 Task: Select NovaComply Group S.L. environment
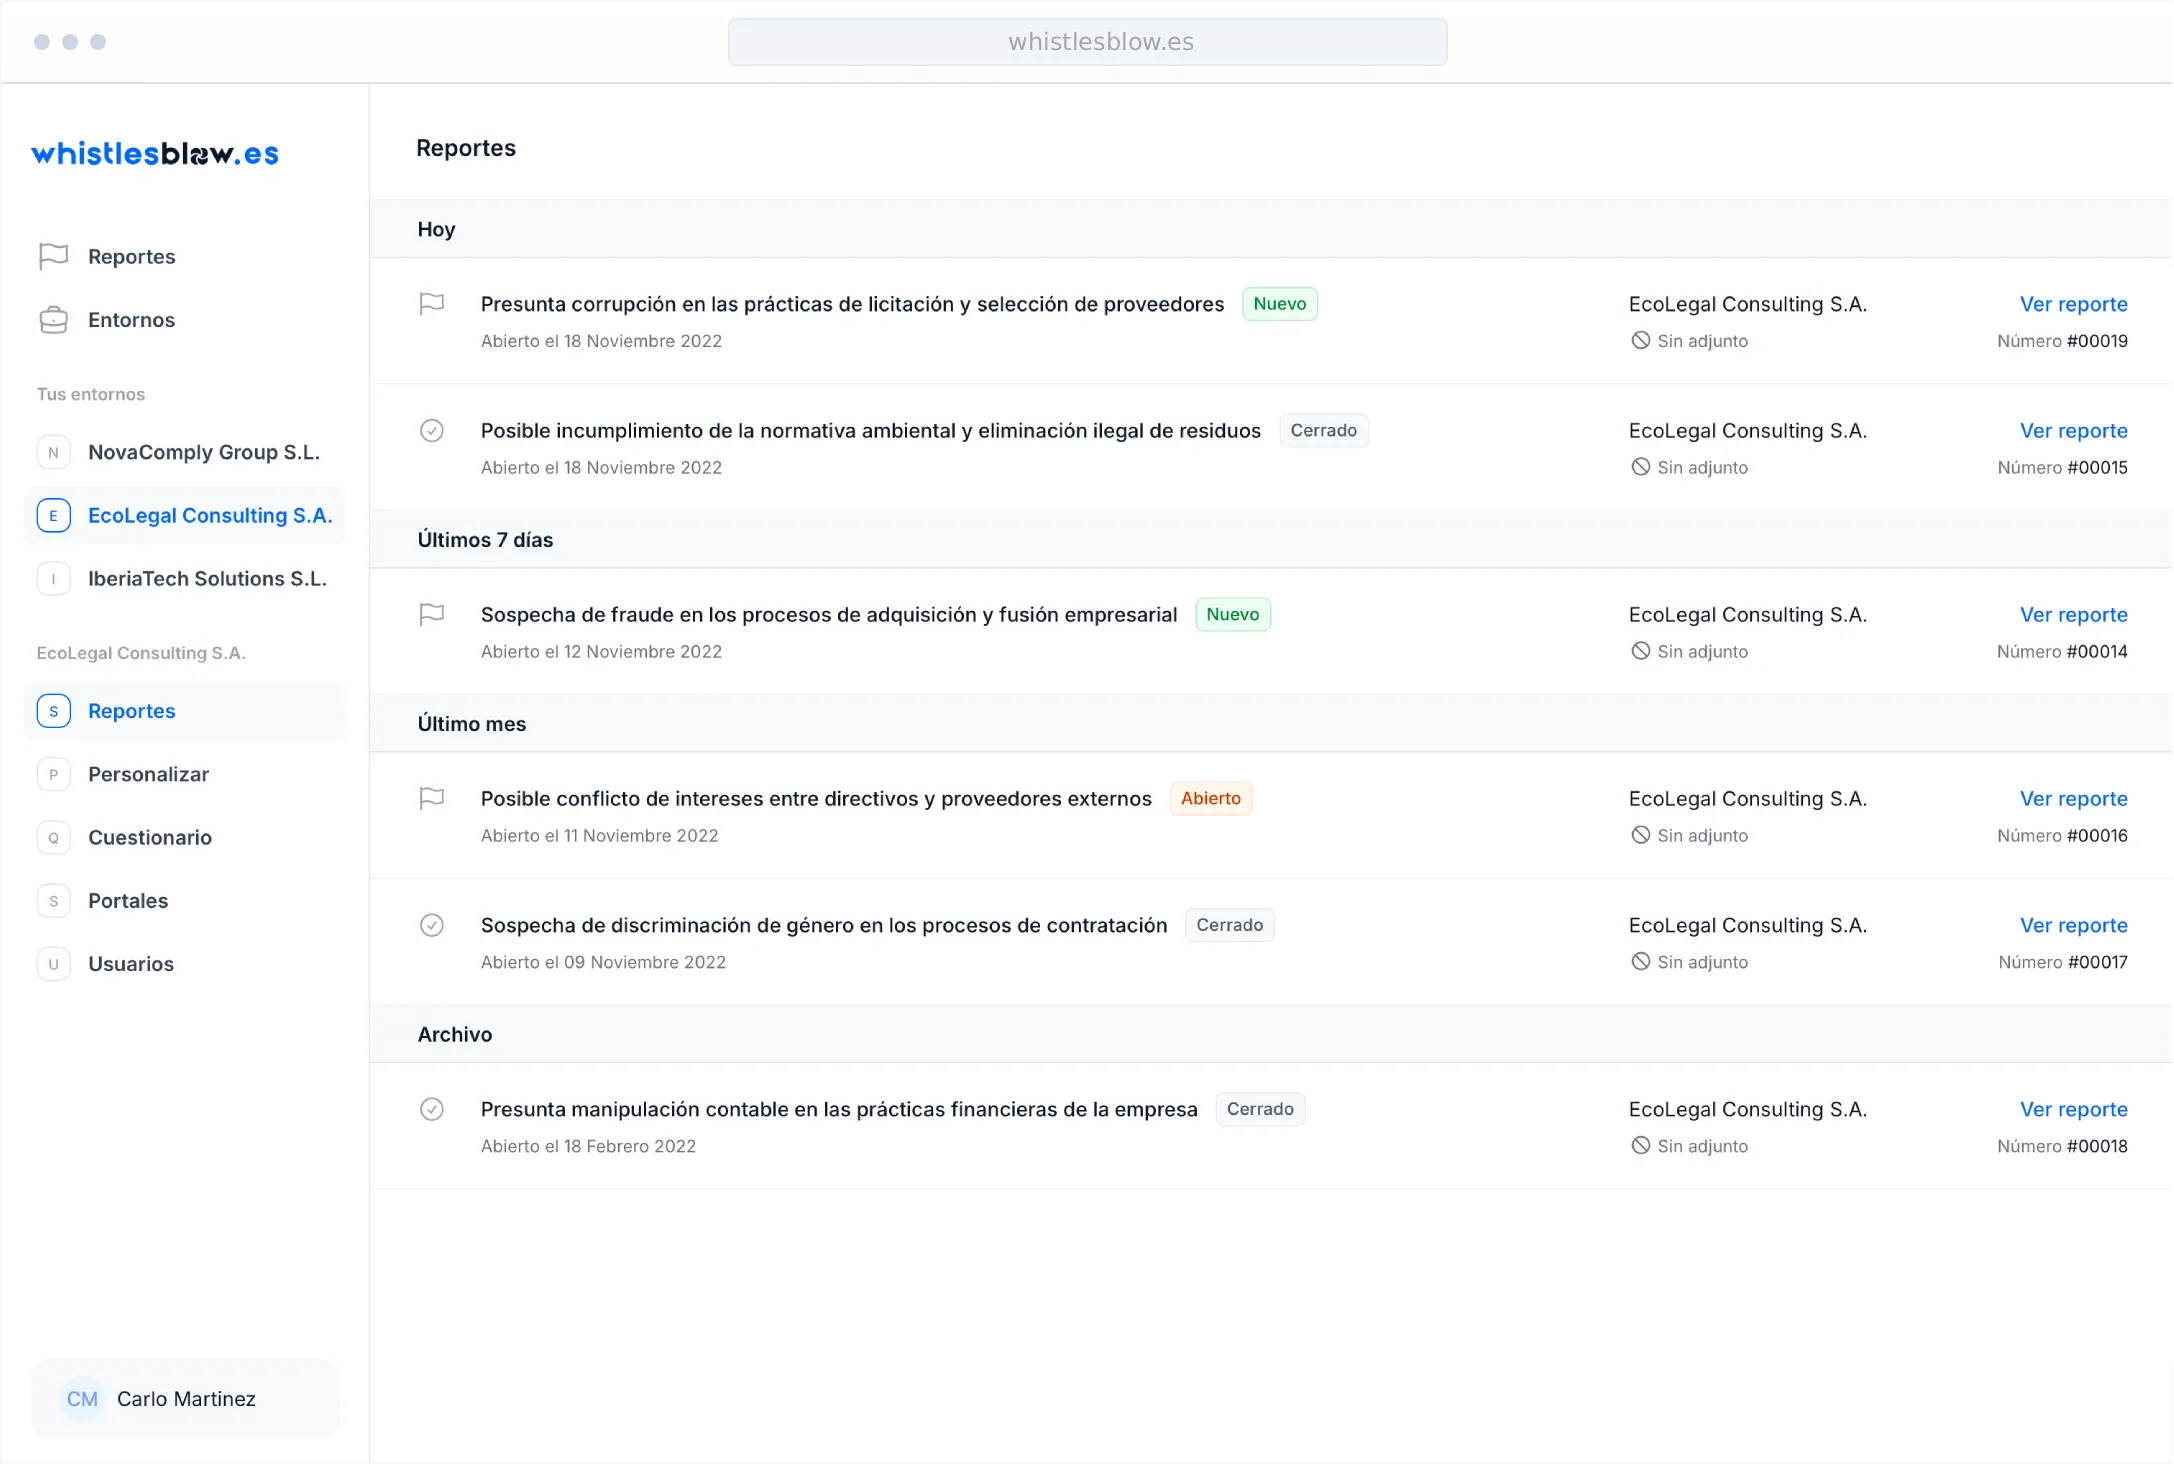pyautogui.click(x=203, y=452)
